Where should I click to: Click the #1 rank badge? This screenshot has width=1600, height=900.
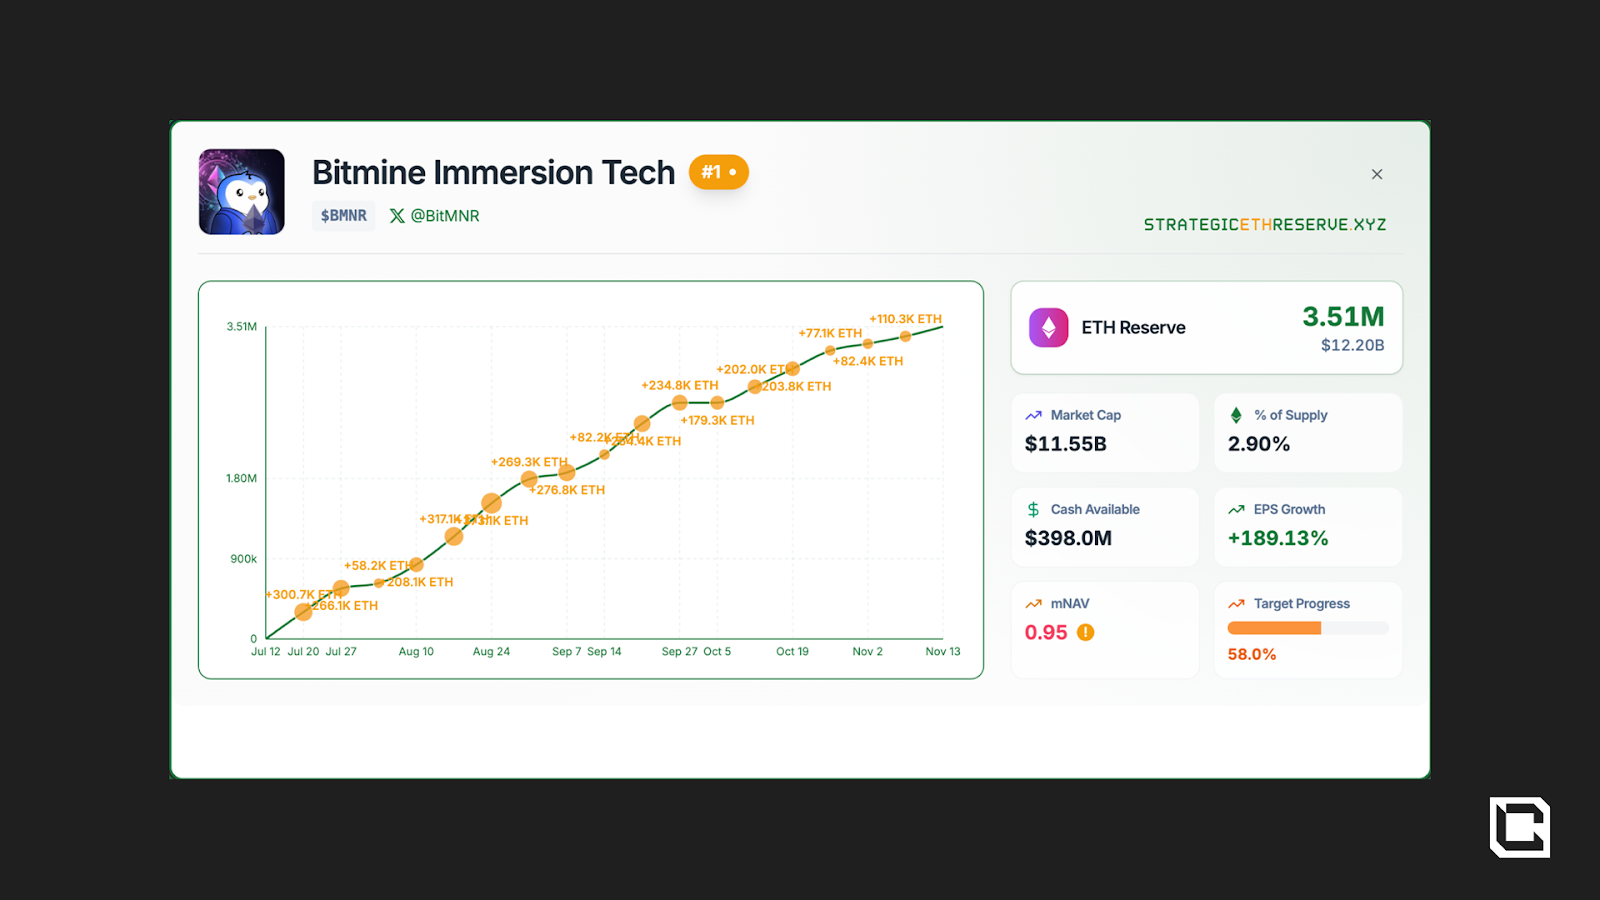pyautogui.click(x=718, y=172)
